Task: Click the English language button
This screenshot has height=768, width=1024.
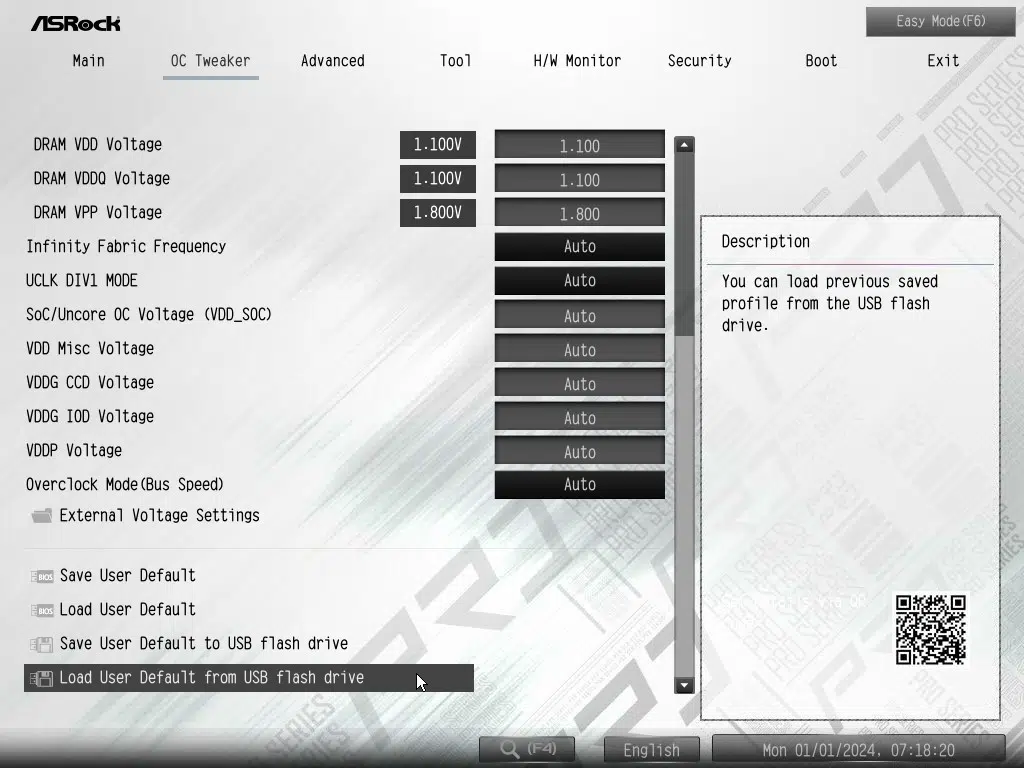Action: coord(651,750)
